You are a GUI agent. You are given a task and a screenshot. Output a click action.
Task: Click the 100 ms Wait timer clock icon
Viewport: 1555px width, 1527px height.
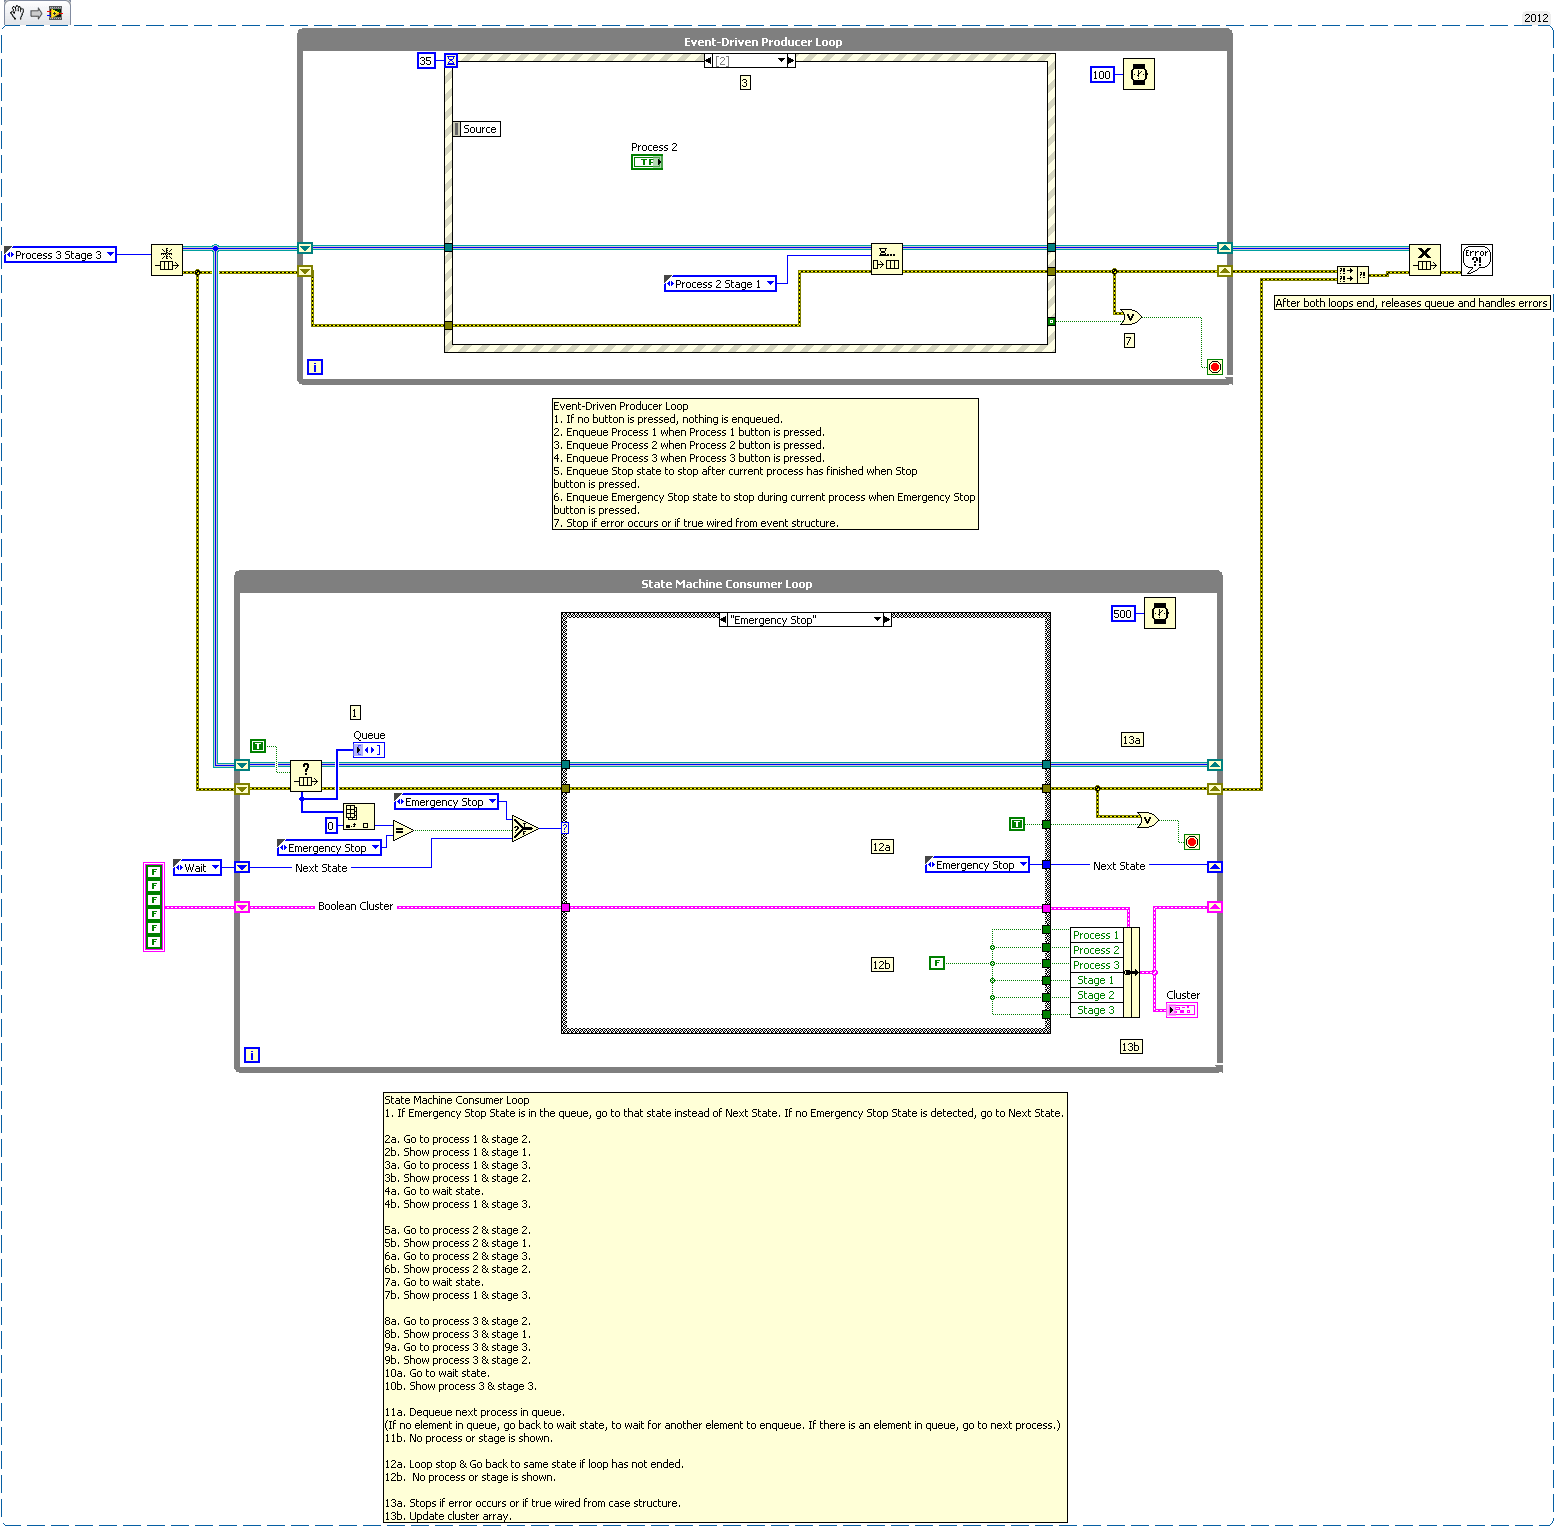click(1139, 74)
